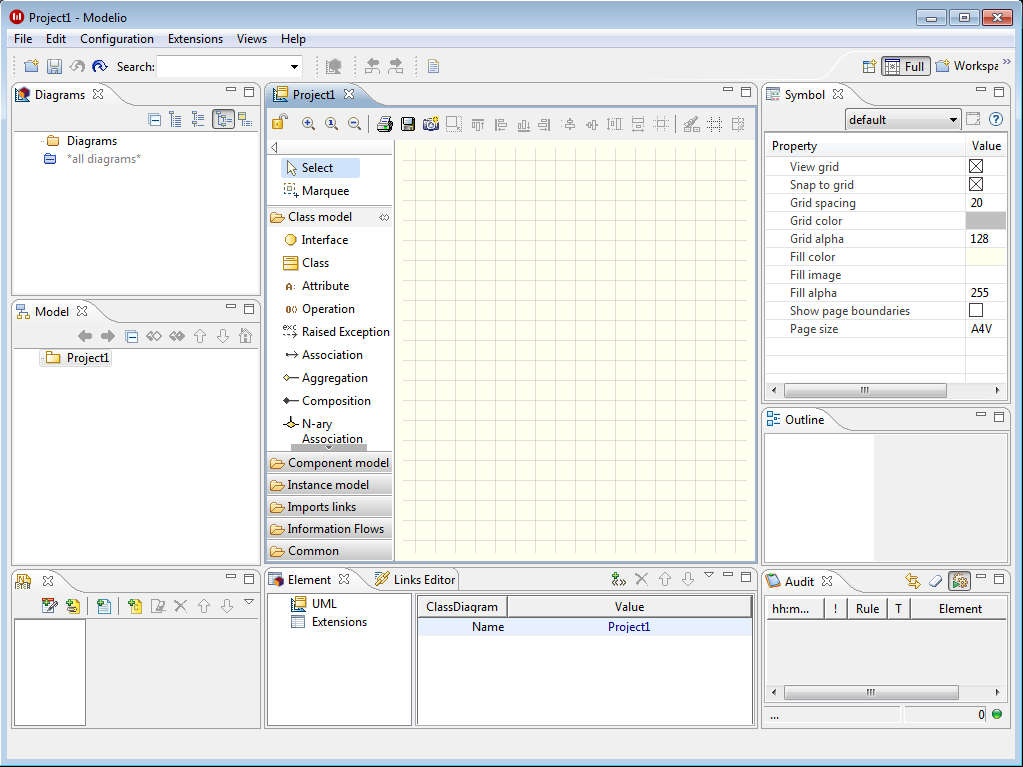The width and height of the screenshot is (1023, 767).
Task: Click the Grid color swatch value
Action: [985, 221]
